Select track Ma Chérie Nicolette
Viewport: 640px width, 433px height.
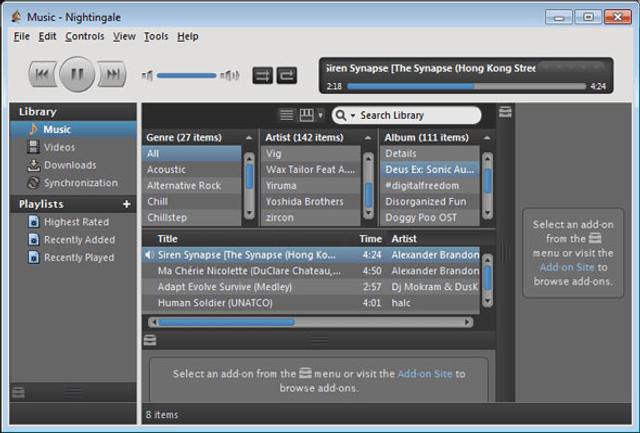[311, 271]
